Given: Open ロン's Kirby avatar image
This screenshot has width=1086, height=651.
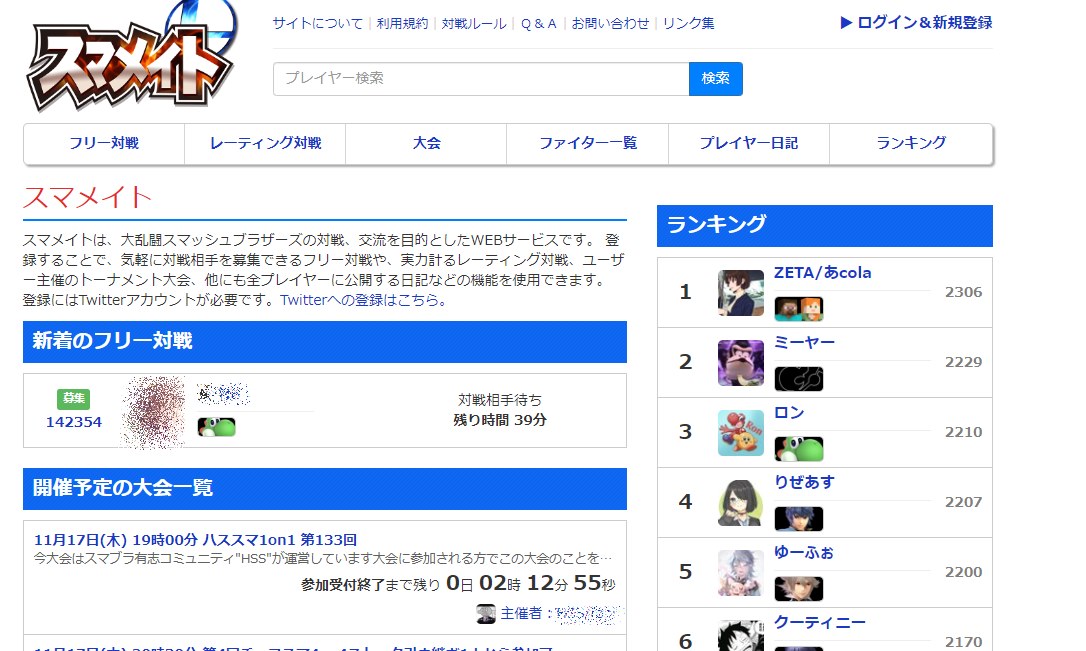Looking at the screenshot, I should tap(740, 433).
